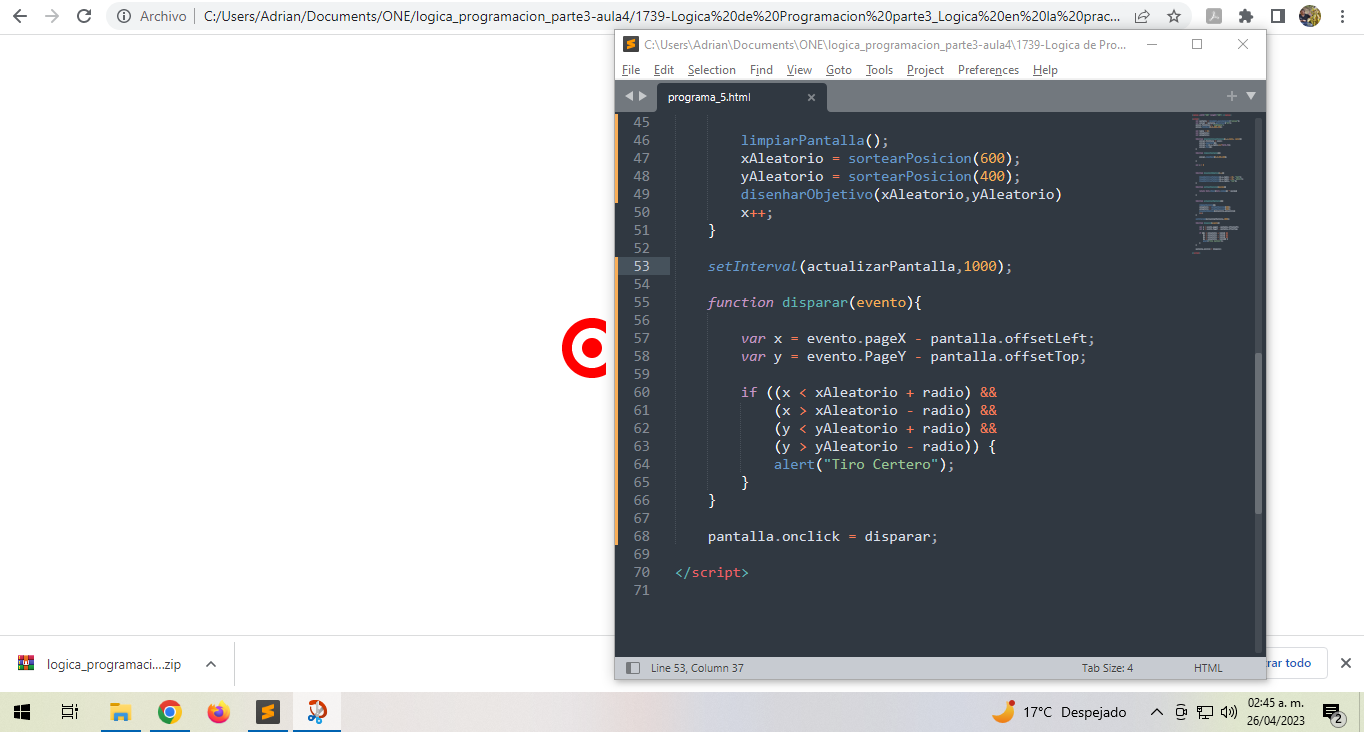
Task: Open Sublime Text Find menu
Action: [x=761, y=70]
